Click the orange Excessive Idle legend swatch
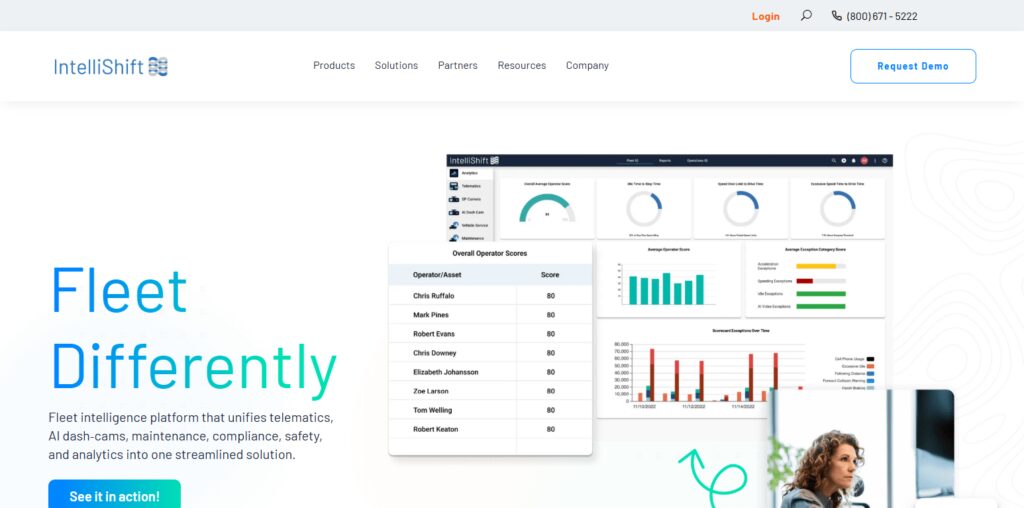1024x508 pixels. coord(871,366)
